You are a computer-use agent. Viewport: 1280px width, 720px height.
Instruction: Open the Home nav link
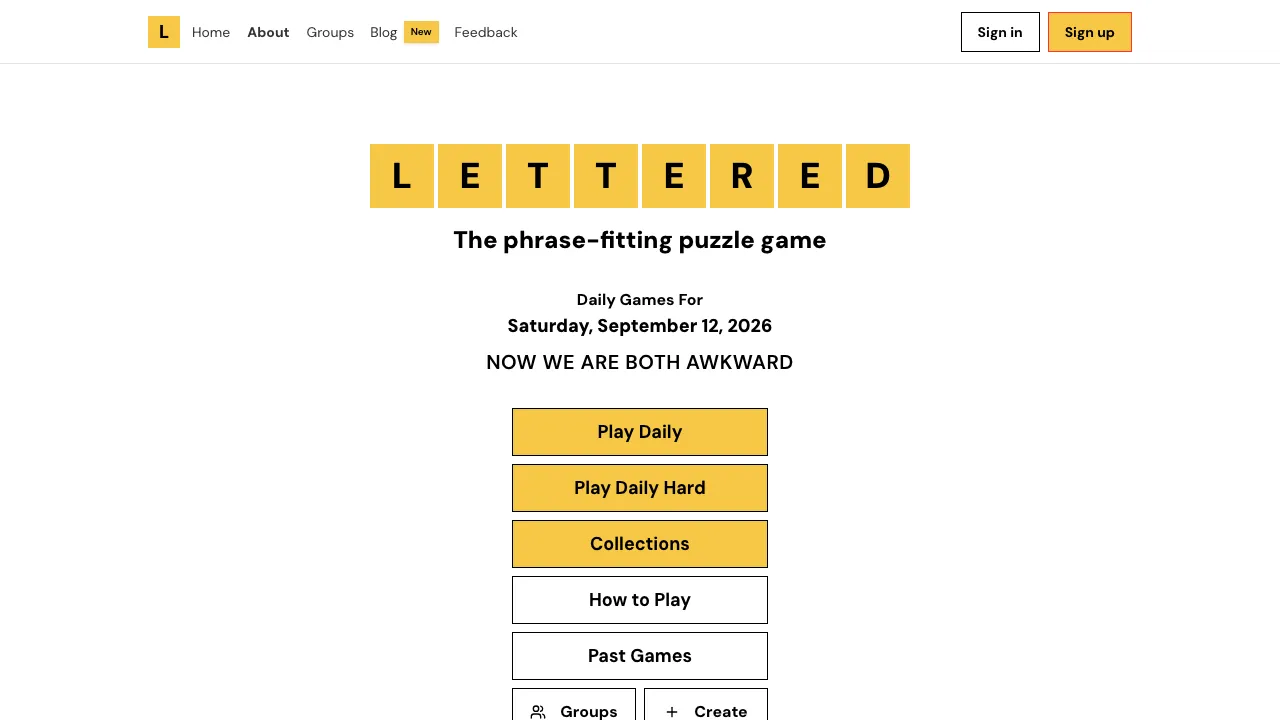tap(211, 32)
